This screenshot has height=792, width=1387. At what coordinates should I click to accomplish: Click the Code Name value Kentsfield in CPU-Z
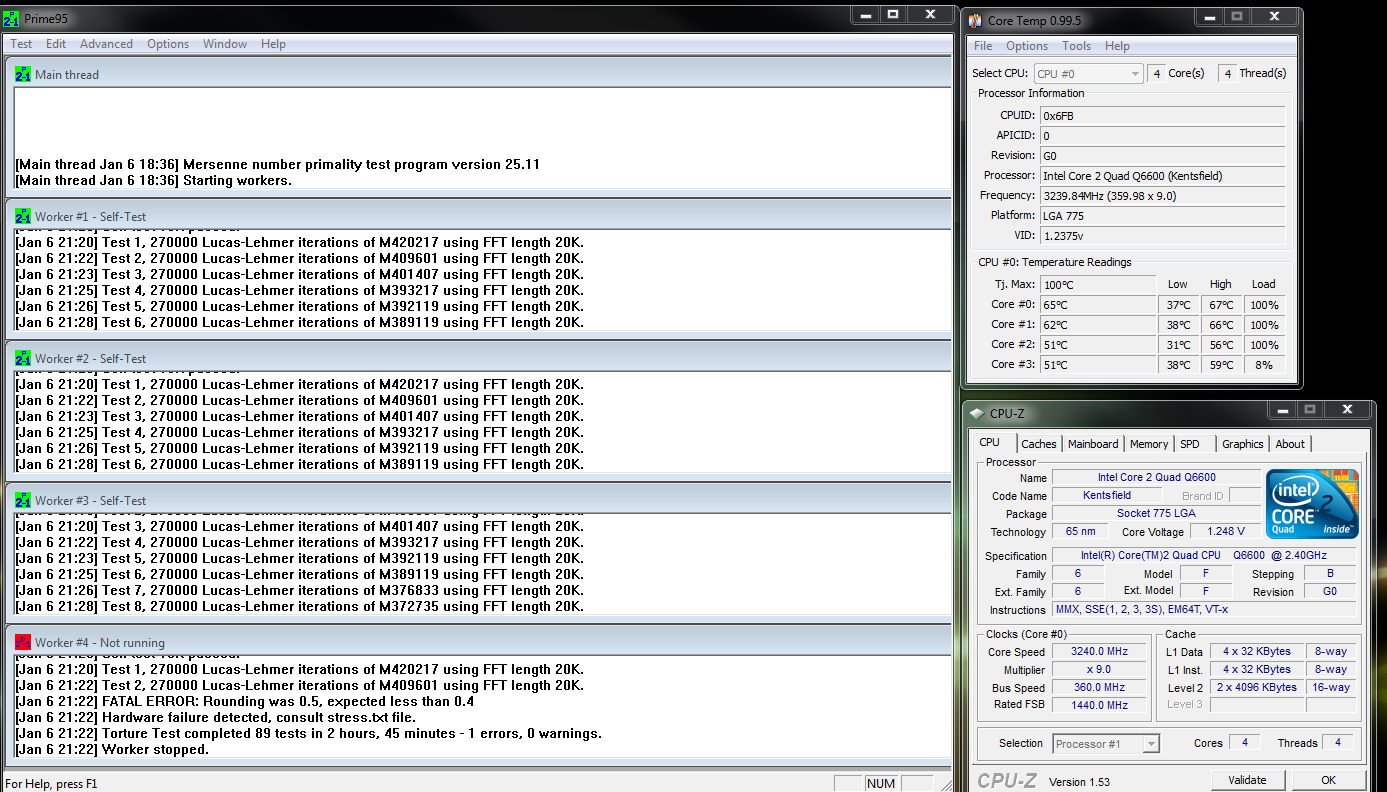(x=1107, y=495)
